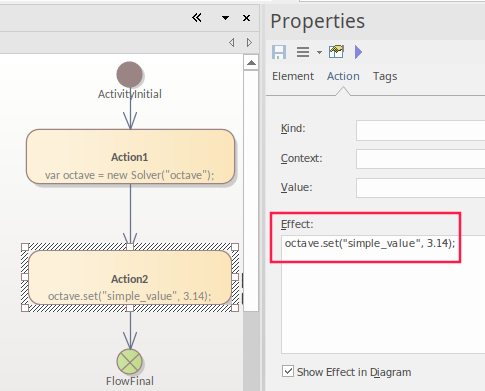
Task: Click the diagram scrollbar up arrow
Action: pyautogui.click(x=251, y=63)
